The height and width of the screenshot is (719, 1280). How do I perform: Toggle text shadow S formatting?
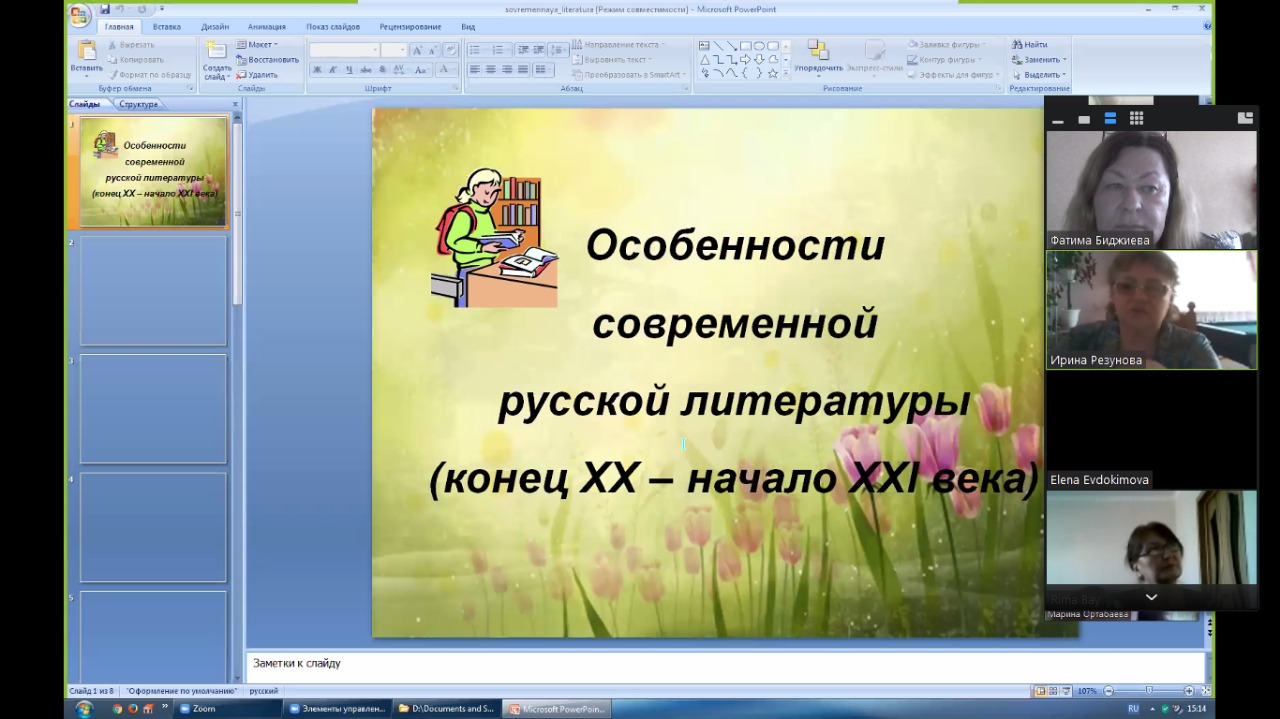coord(382,70)
